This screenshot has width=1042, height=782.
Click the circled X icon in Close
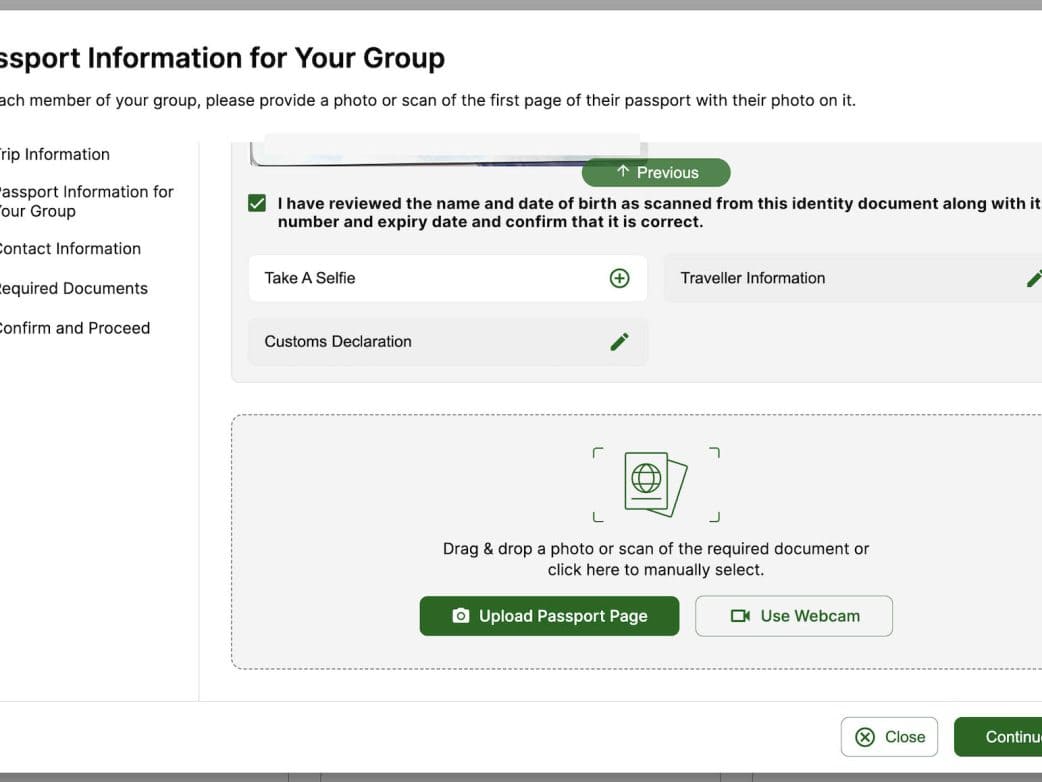pos(865,737)
